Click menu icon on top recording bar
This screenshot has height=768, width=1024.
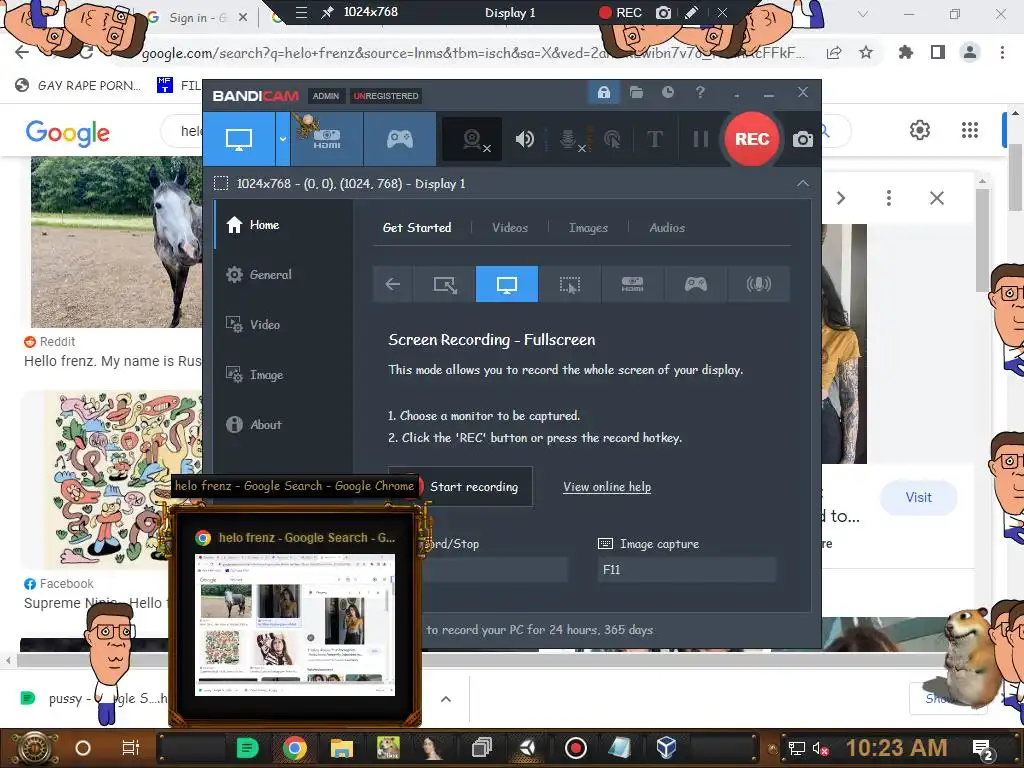301,12
